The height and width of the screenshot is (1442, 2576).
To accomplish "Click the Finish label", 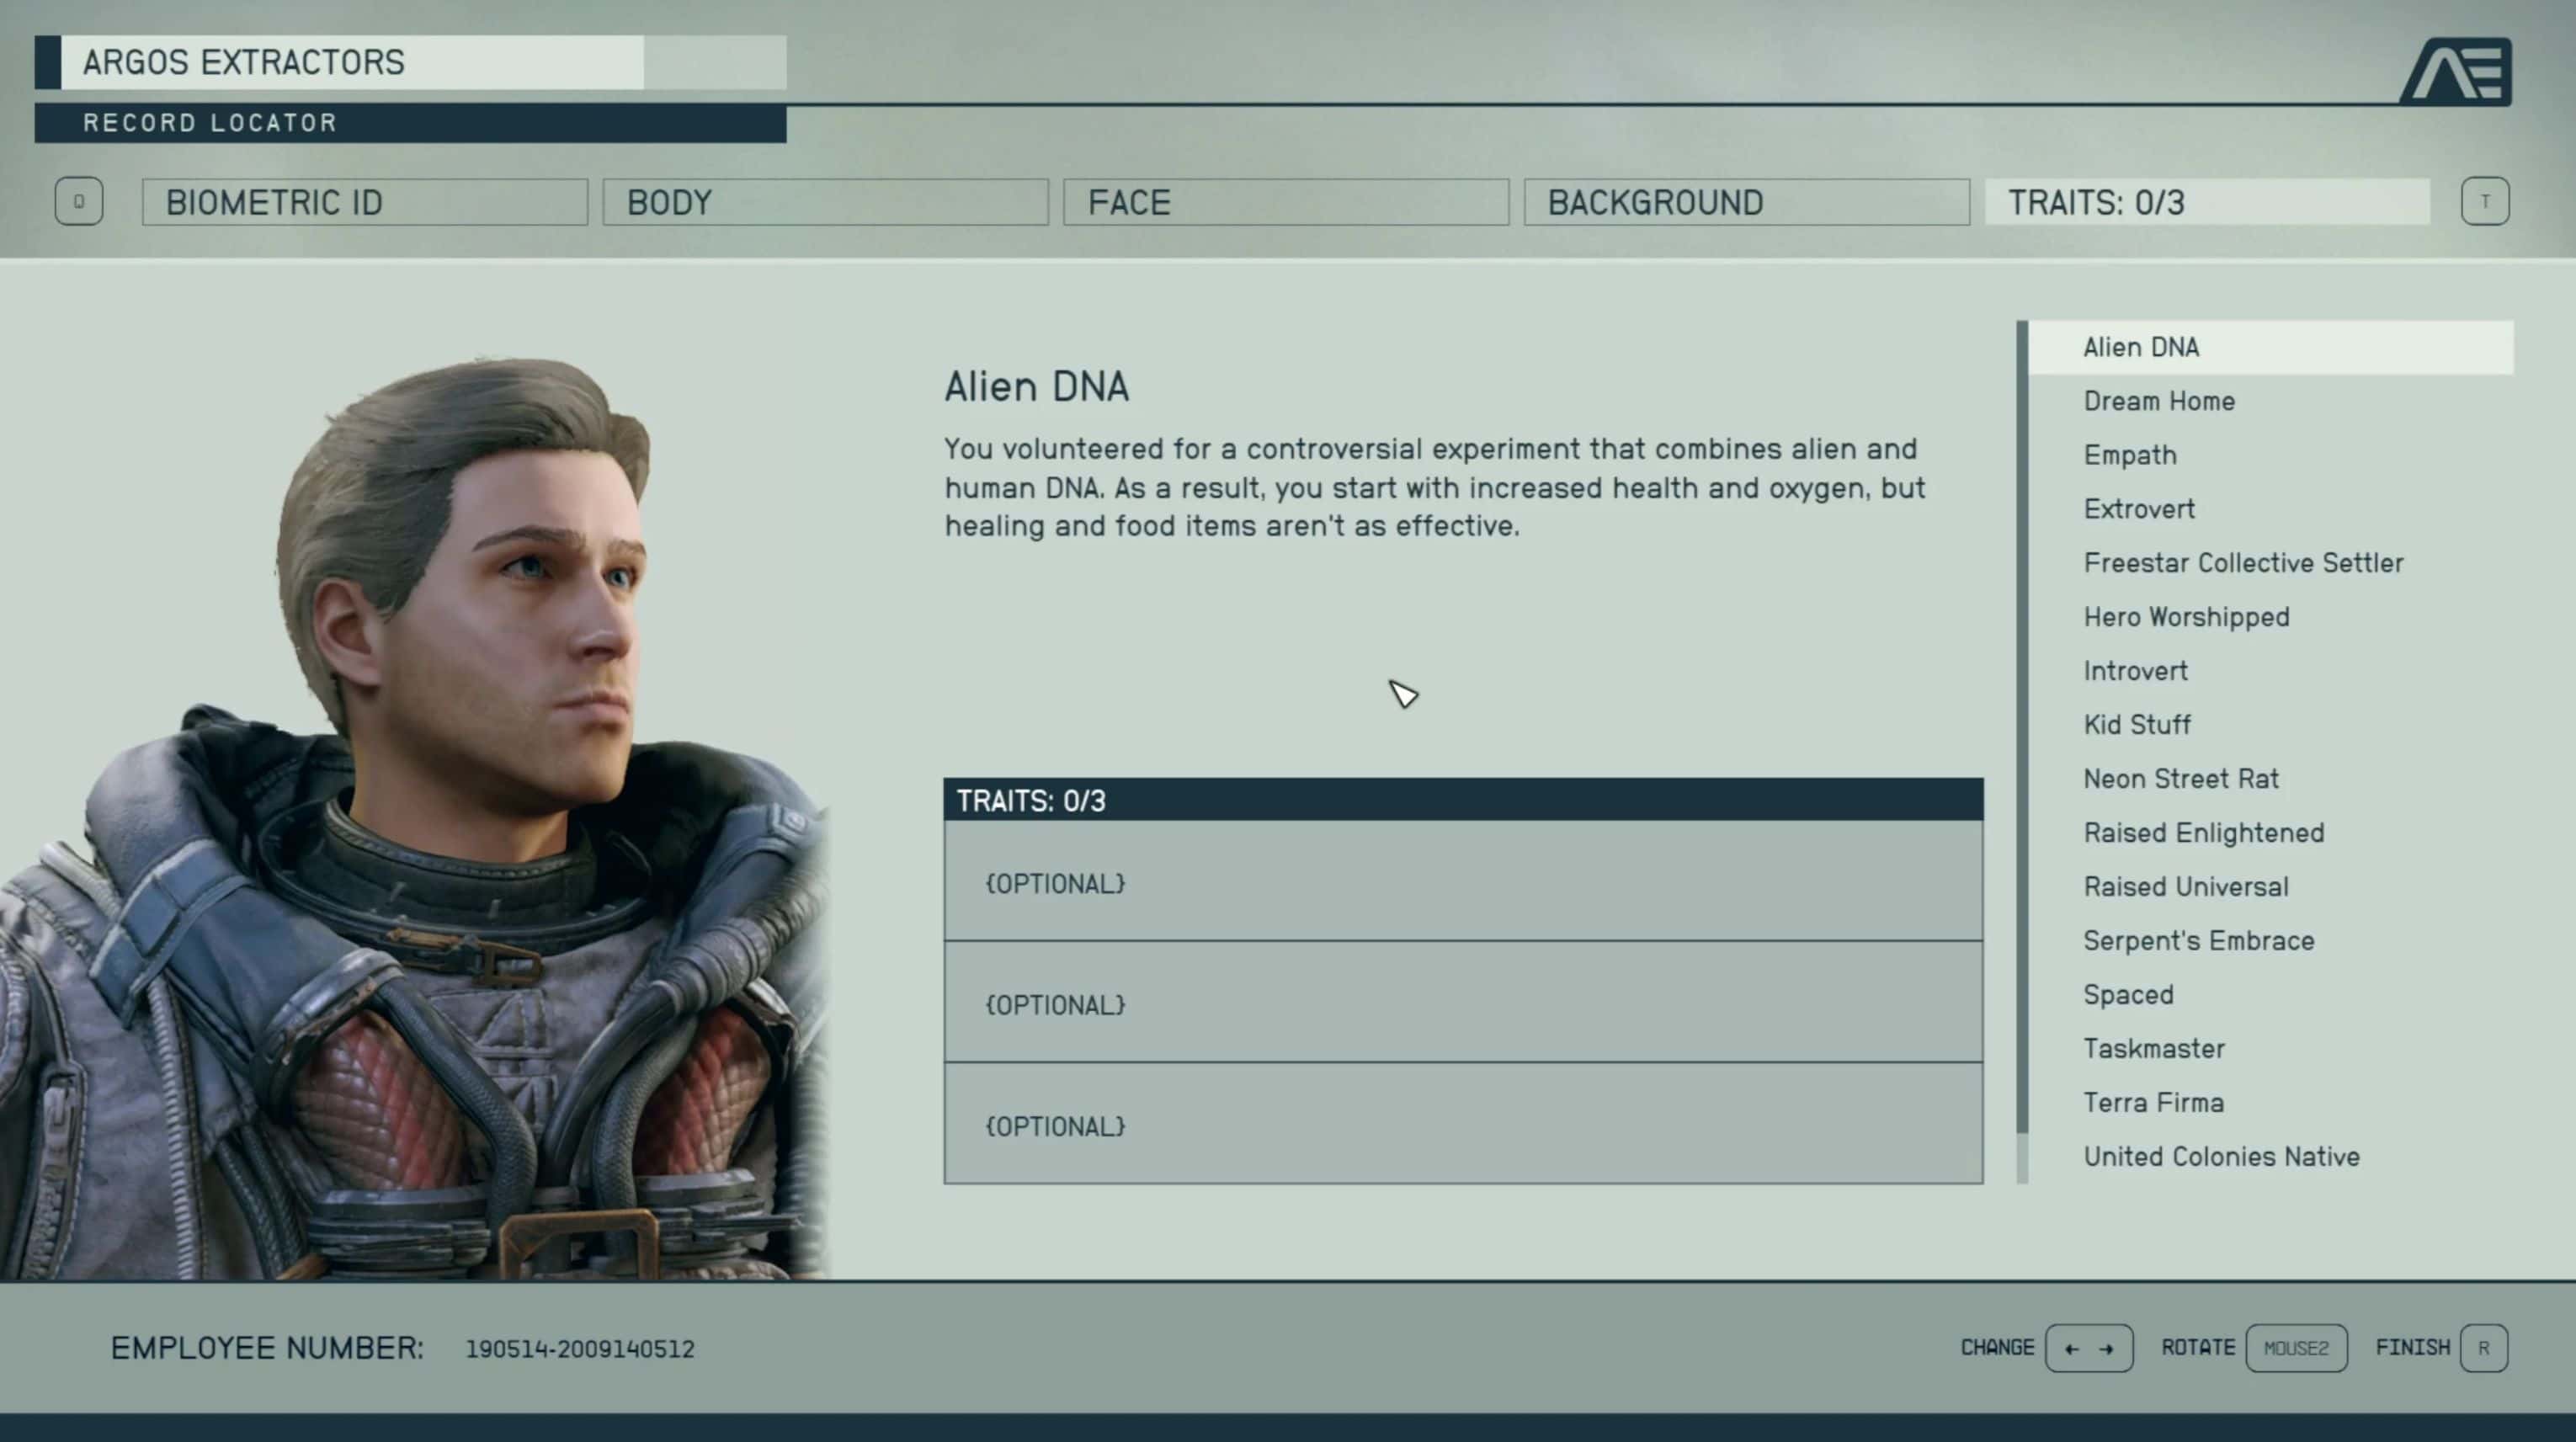I will (x=2412, y=1348).
